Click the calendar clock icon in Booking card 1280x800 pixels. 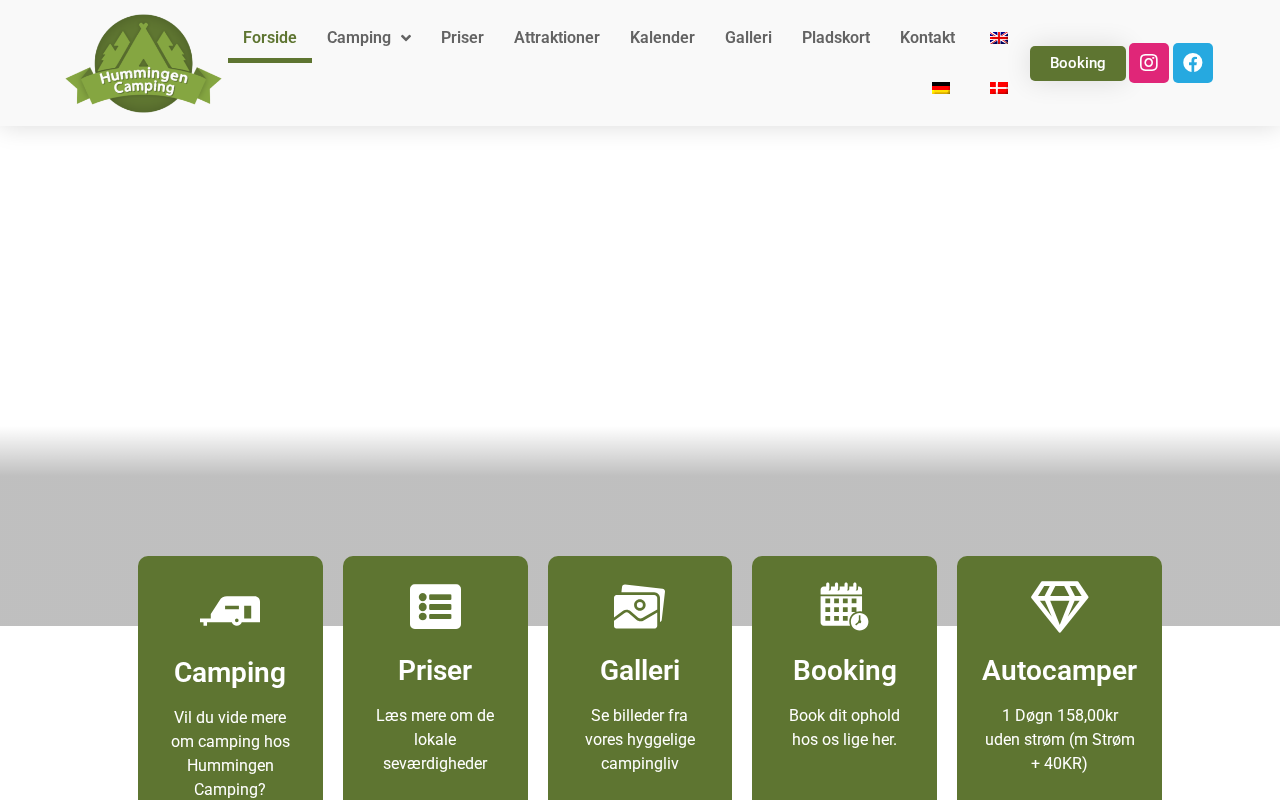coord(844,606)
